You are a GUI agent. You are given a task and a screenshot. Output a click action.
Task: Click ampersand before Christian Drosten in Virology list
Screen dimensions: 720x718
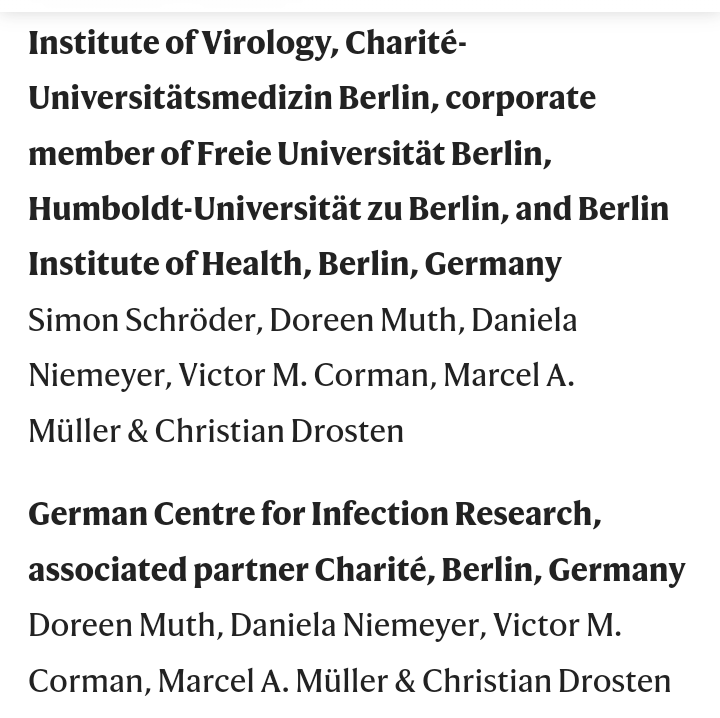[x=137, y=431]
